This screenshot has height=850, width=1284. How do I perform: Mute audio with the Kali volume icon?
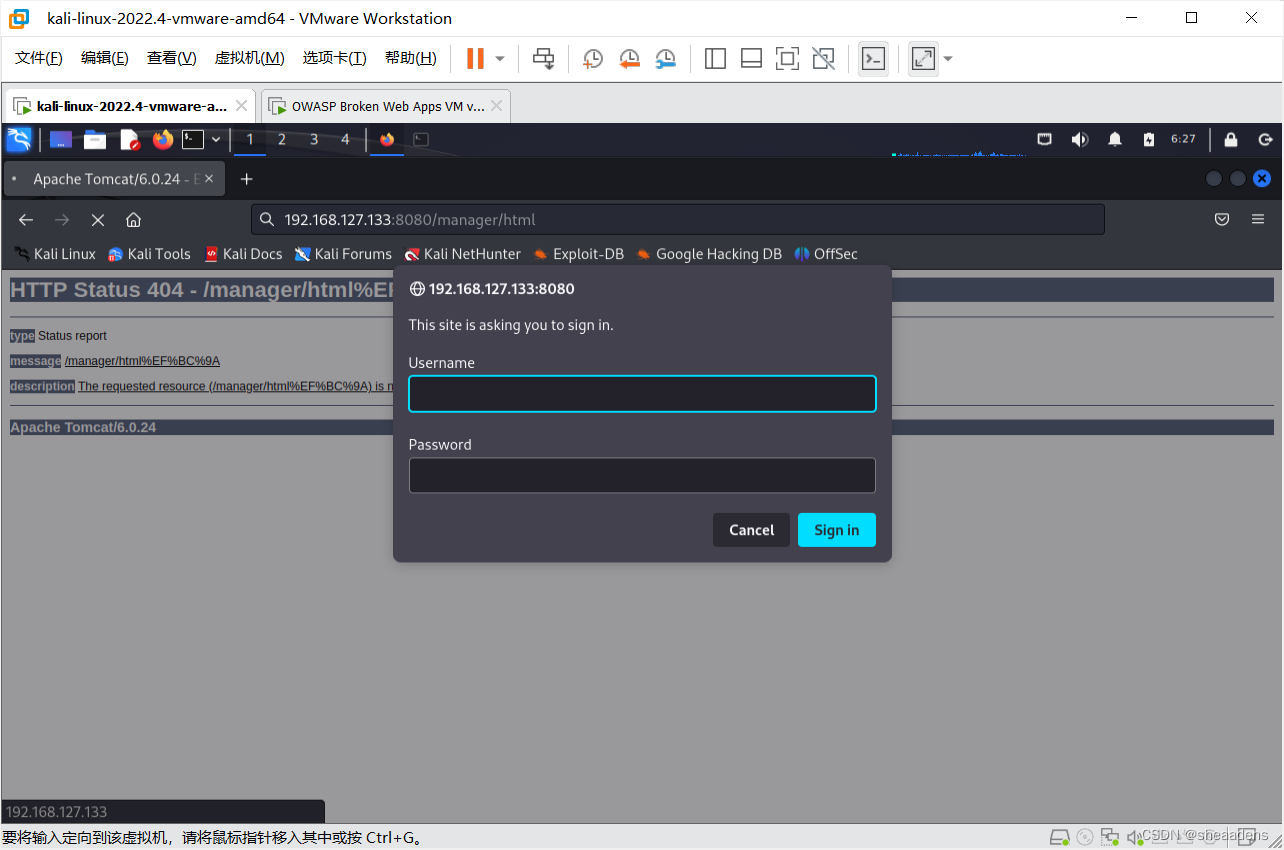click(1080, 139)
